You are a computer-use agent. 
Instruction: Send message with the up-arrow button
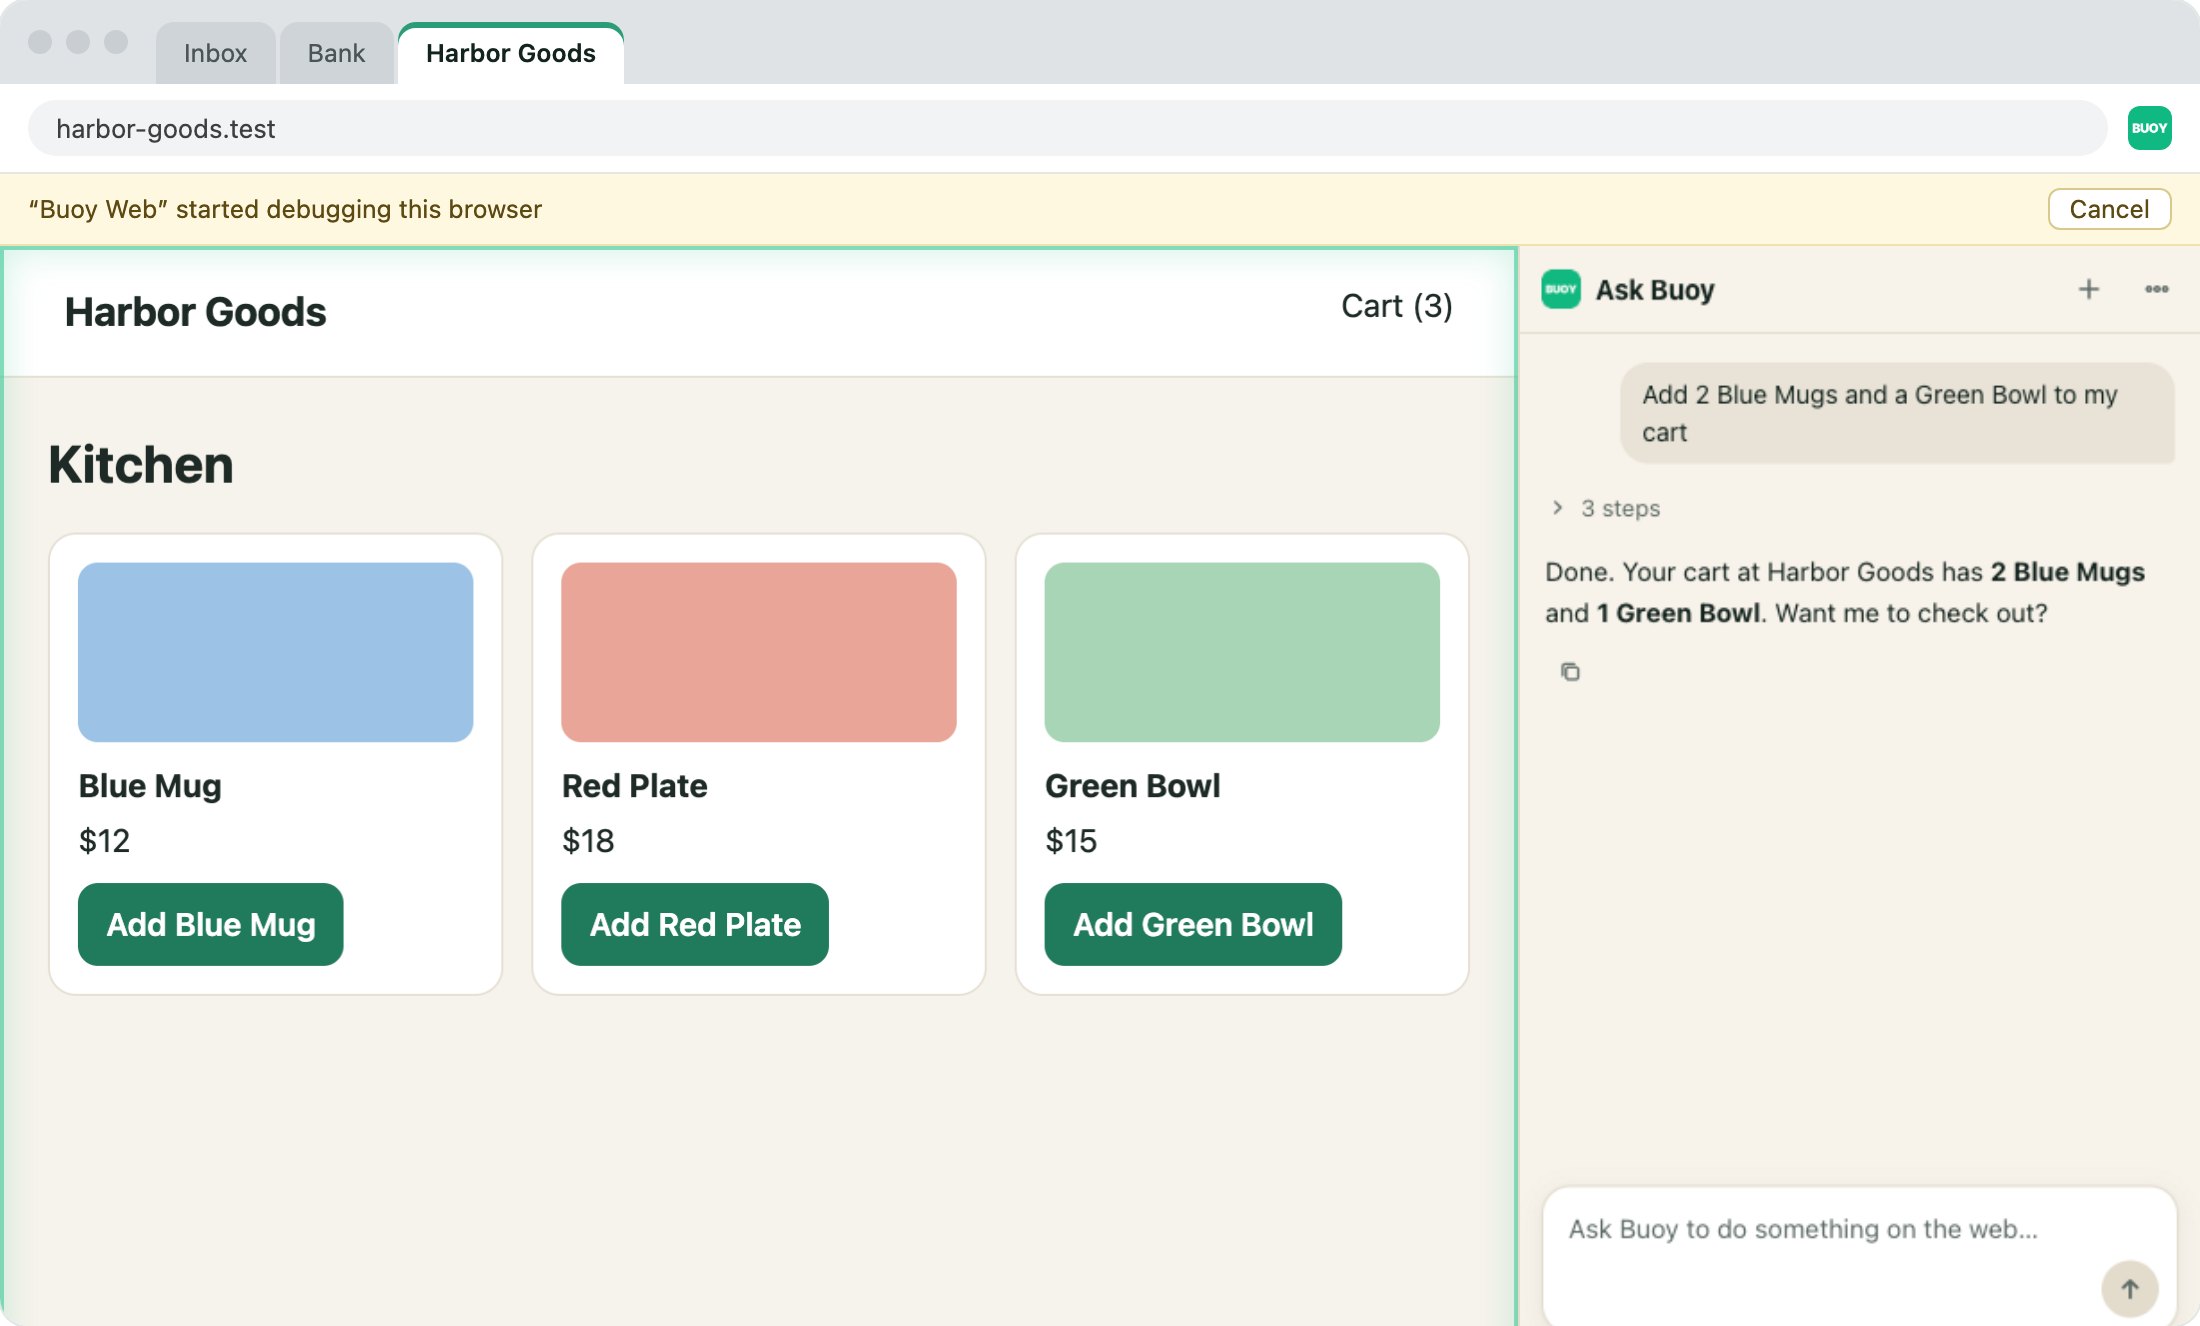2129,1288
